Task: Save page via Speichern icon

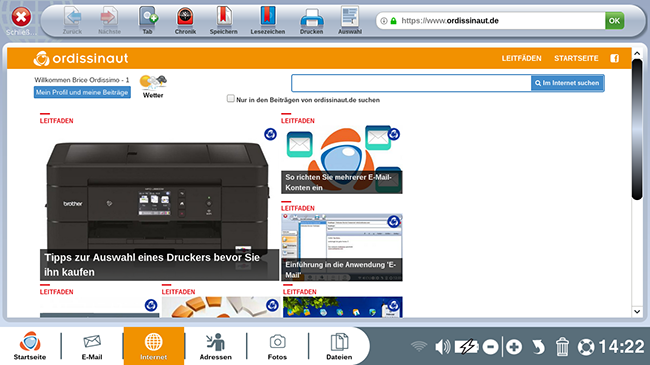Action: [x=223, y=20]
